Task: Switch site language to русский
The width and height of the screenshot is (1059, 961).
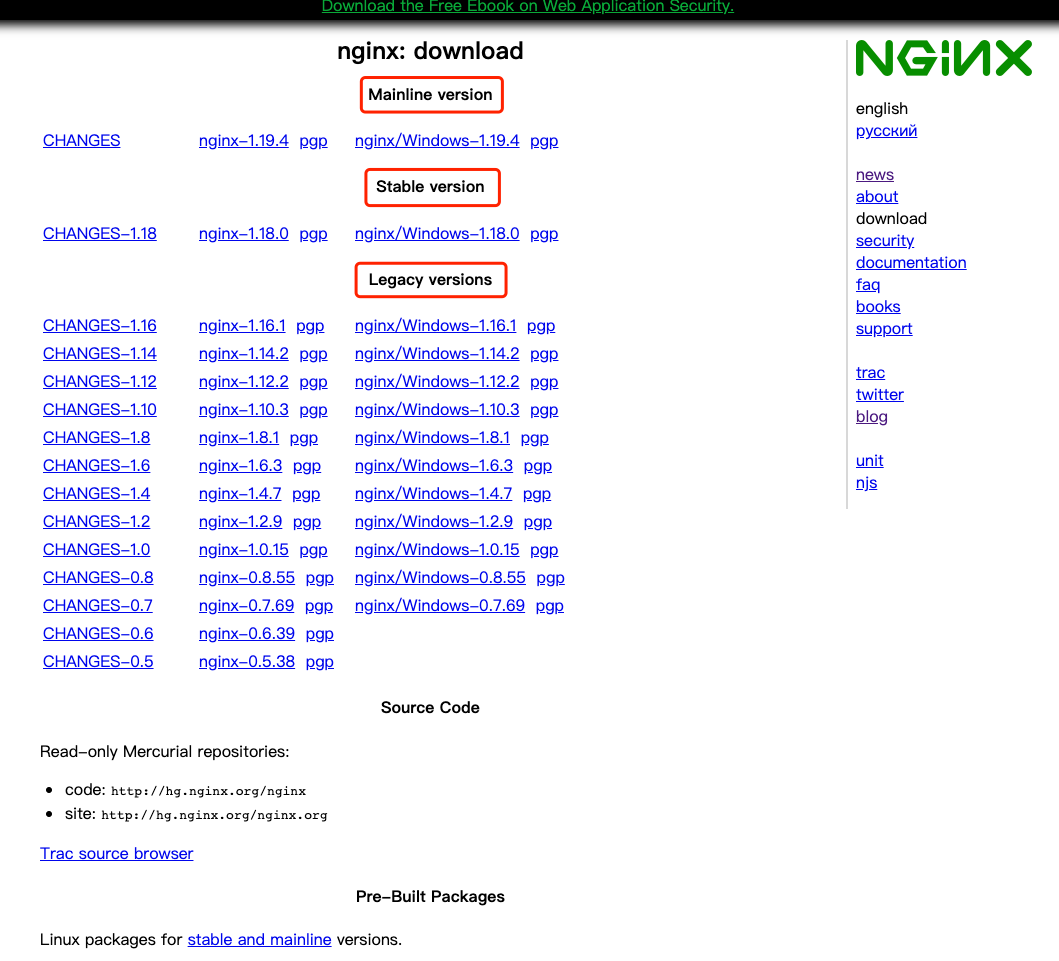Action: pyautogui.click(x=886, y=131)
